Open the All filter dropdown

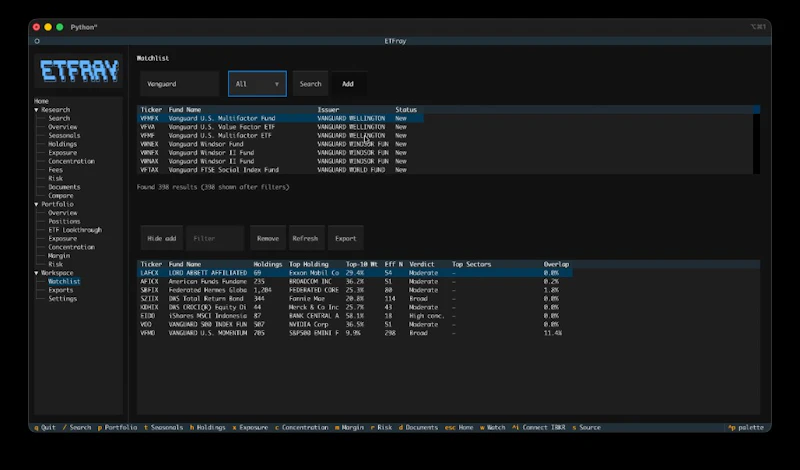pyautogui.click(x=257, y=84)
